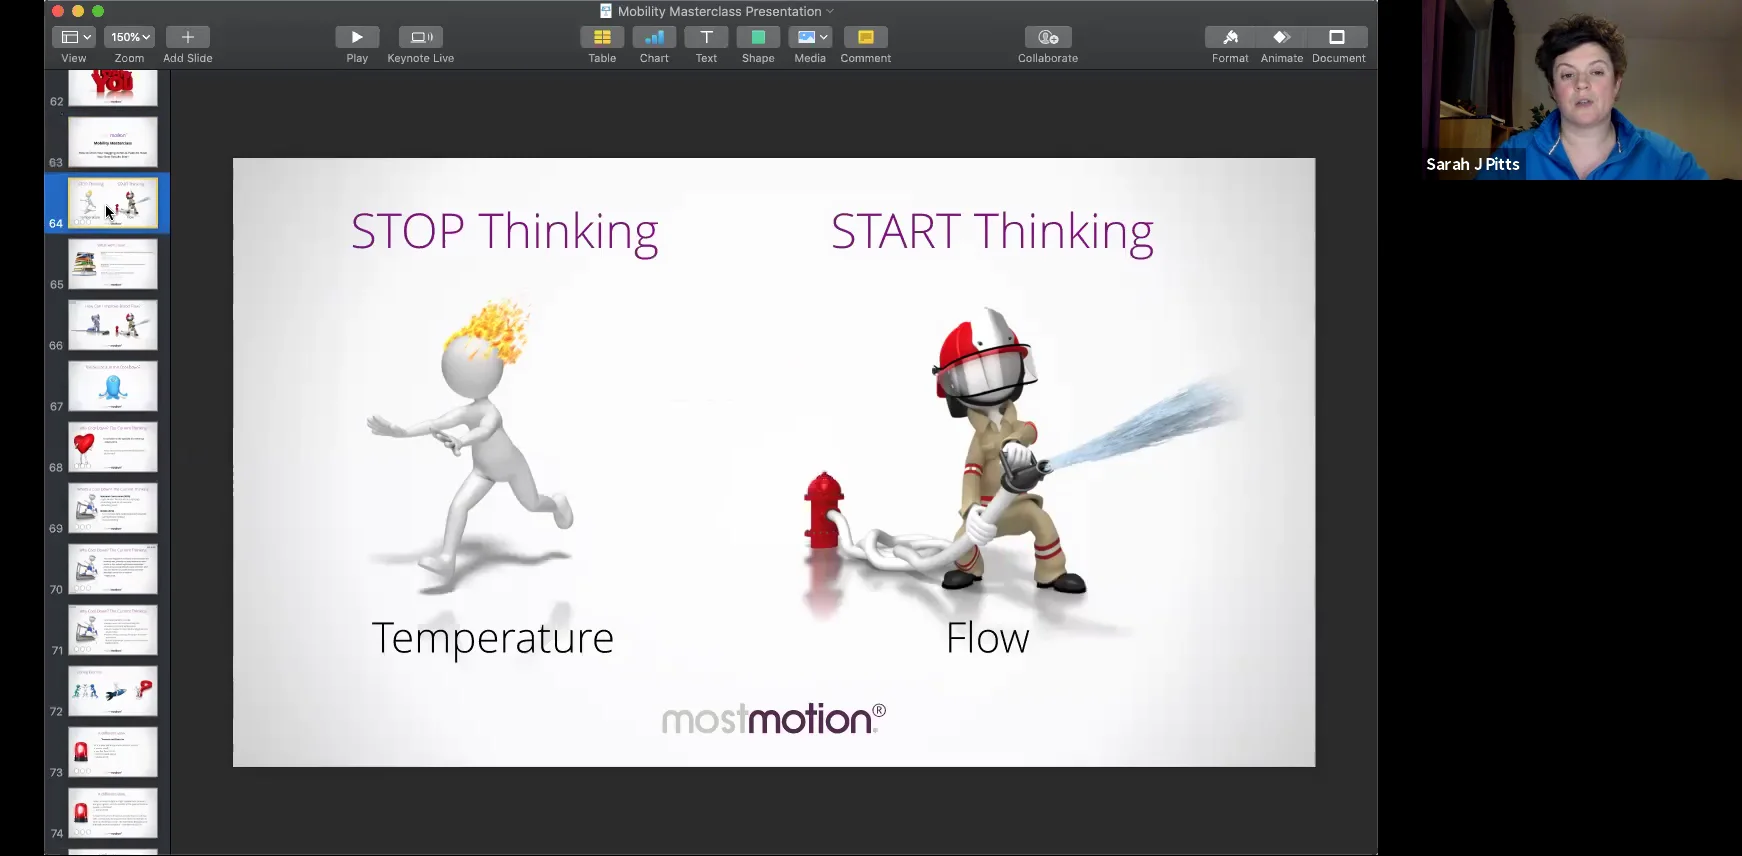Click the 'START Thinking' heading text
This screenshot has width=1742, height=856.
point(992,232)
